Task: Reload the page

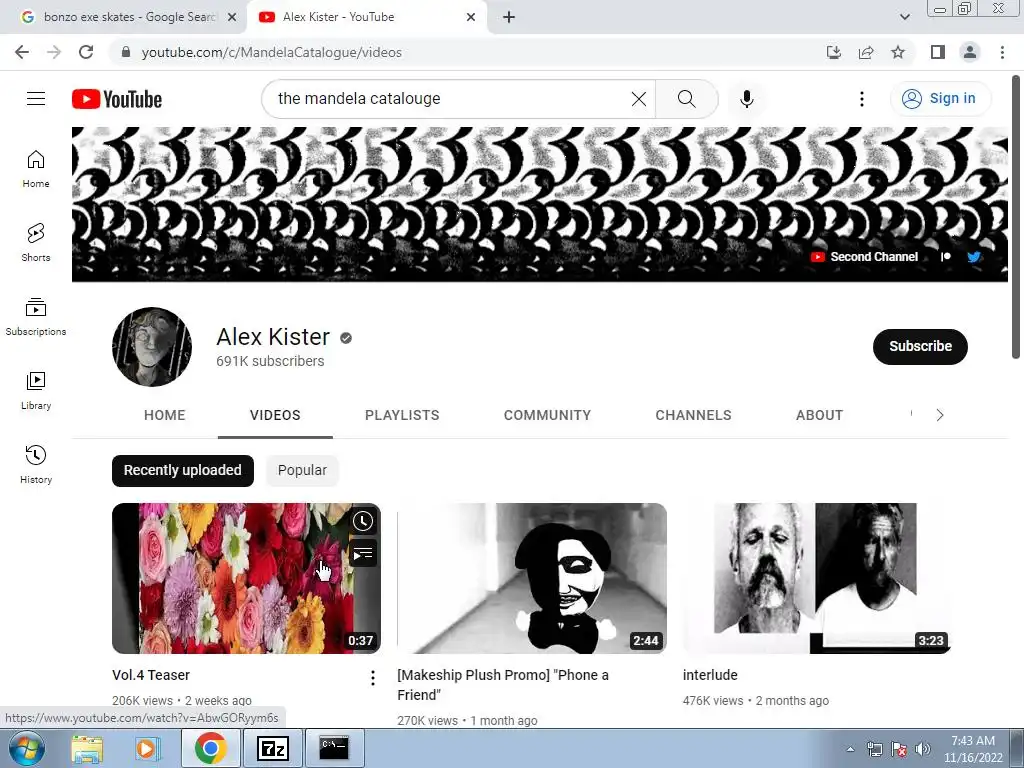Action: (x=86, y=52)
